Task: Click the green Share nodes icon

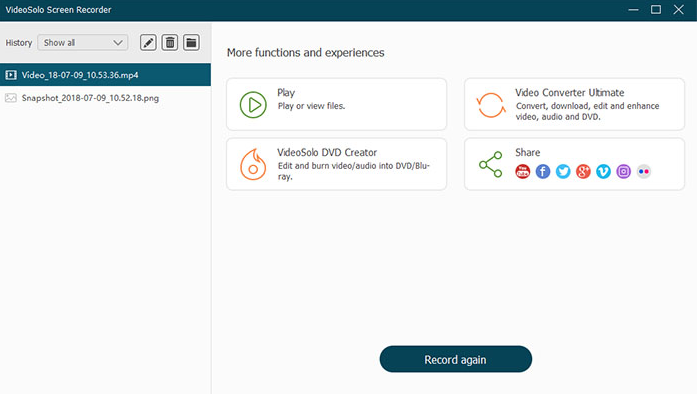Action: 491,164
